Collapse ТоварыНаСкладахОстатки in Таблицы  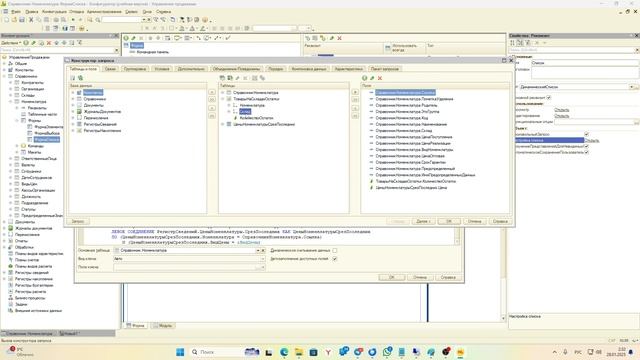point(223,99)
